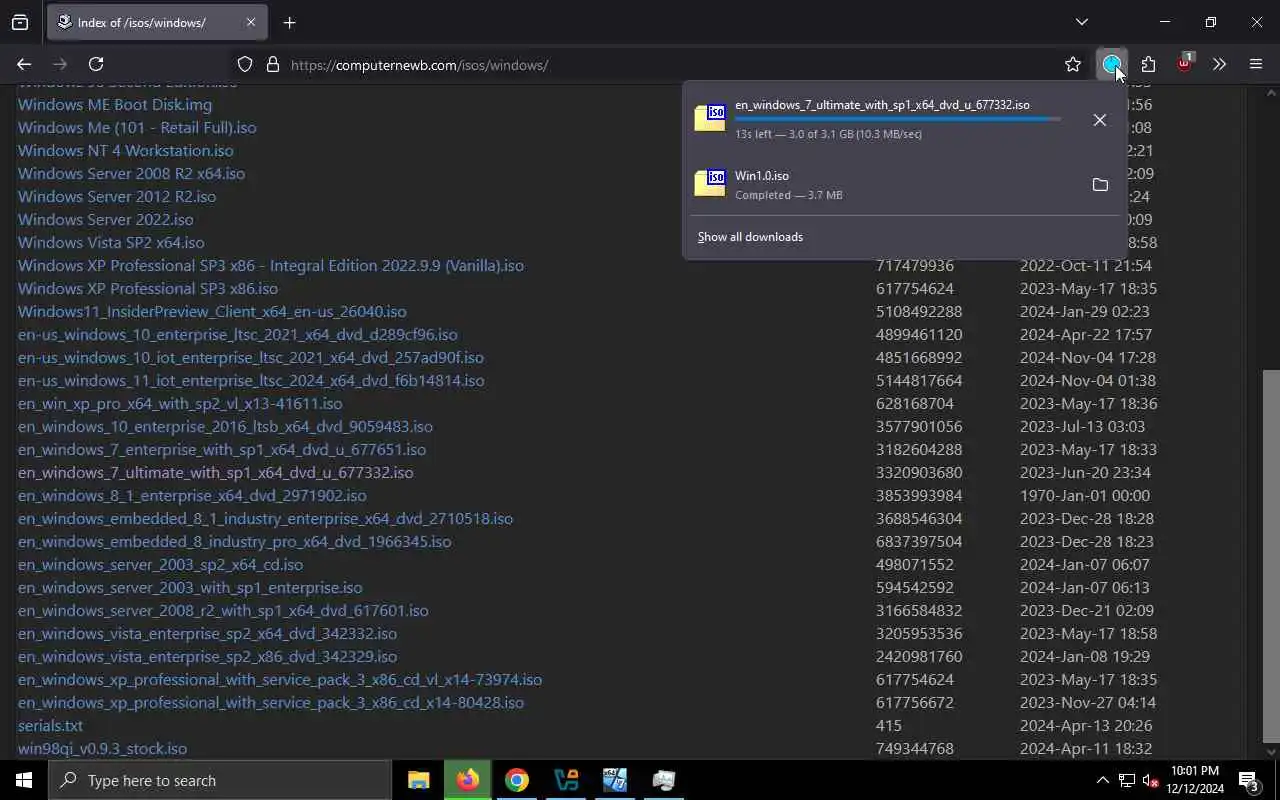This screenshot has height=800, width=1280.
Task: Cancel the Windows 7 ultimate download
Action: pos(1099,120)
